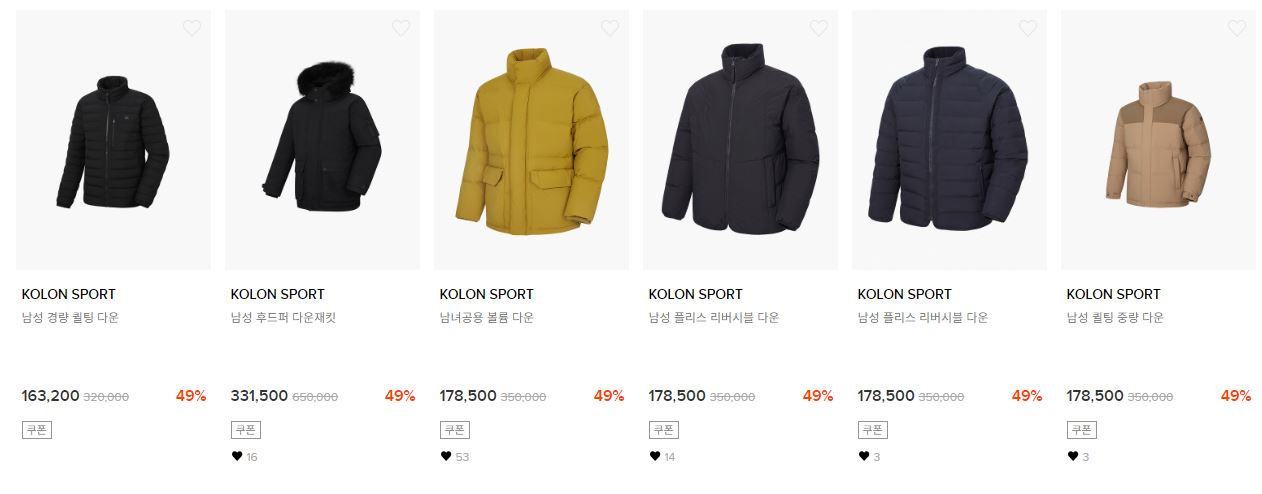Click heart icon on navy fleece reversible jacket

(1028, 28)
